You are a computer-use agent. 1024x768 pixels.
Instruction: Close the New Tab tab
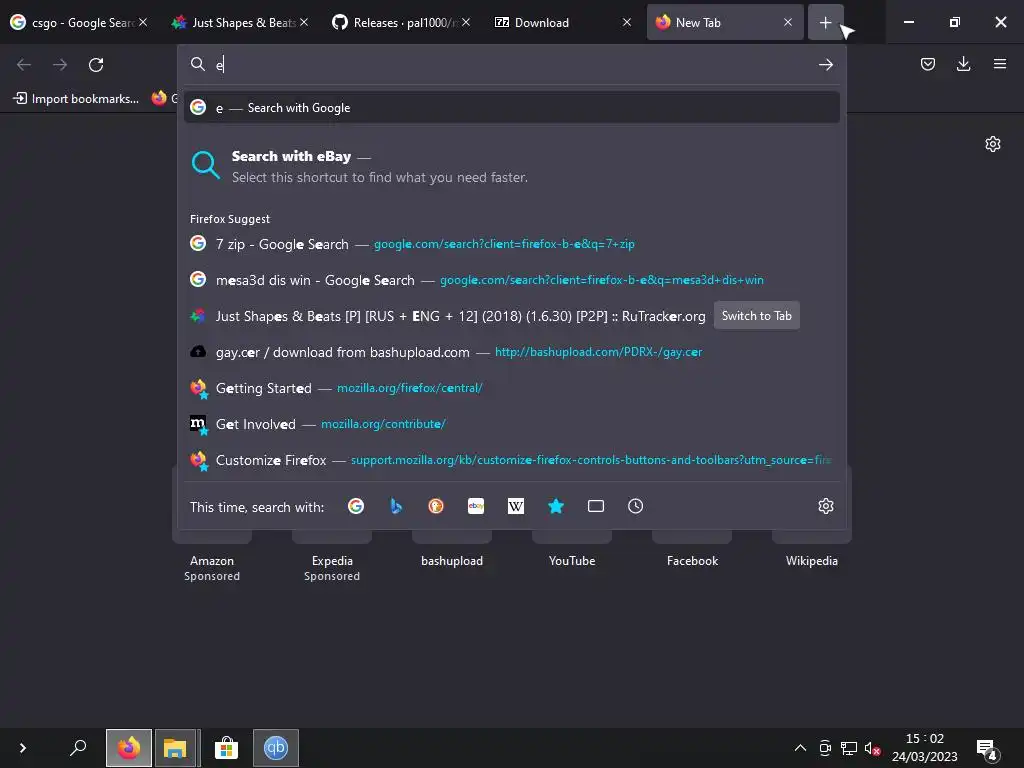[788, 22]
